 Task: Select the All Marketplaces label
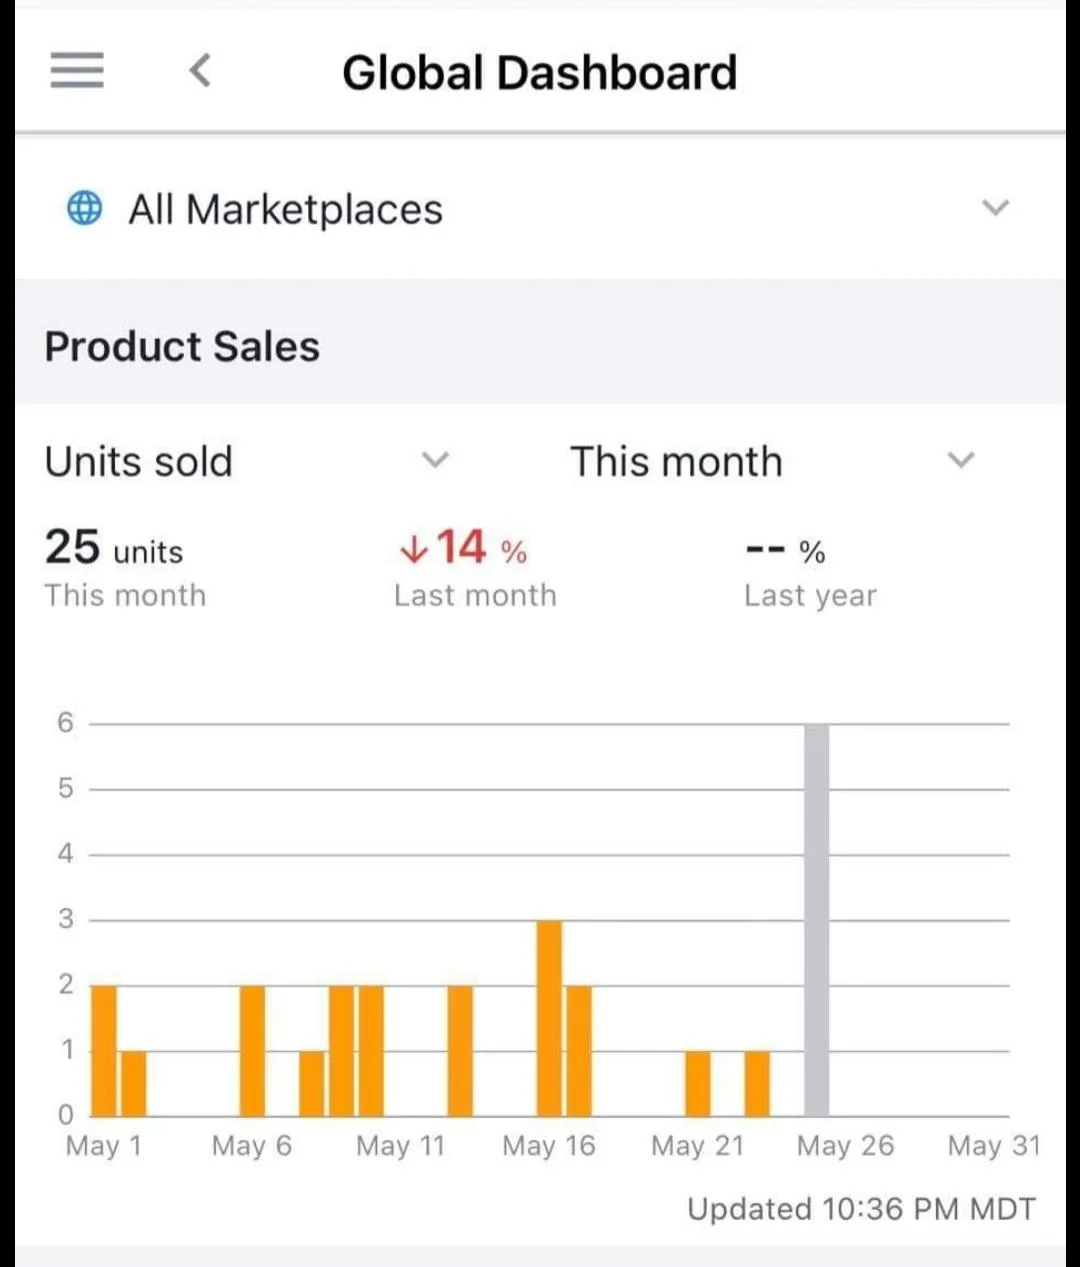[285, 209]
